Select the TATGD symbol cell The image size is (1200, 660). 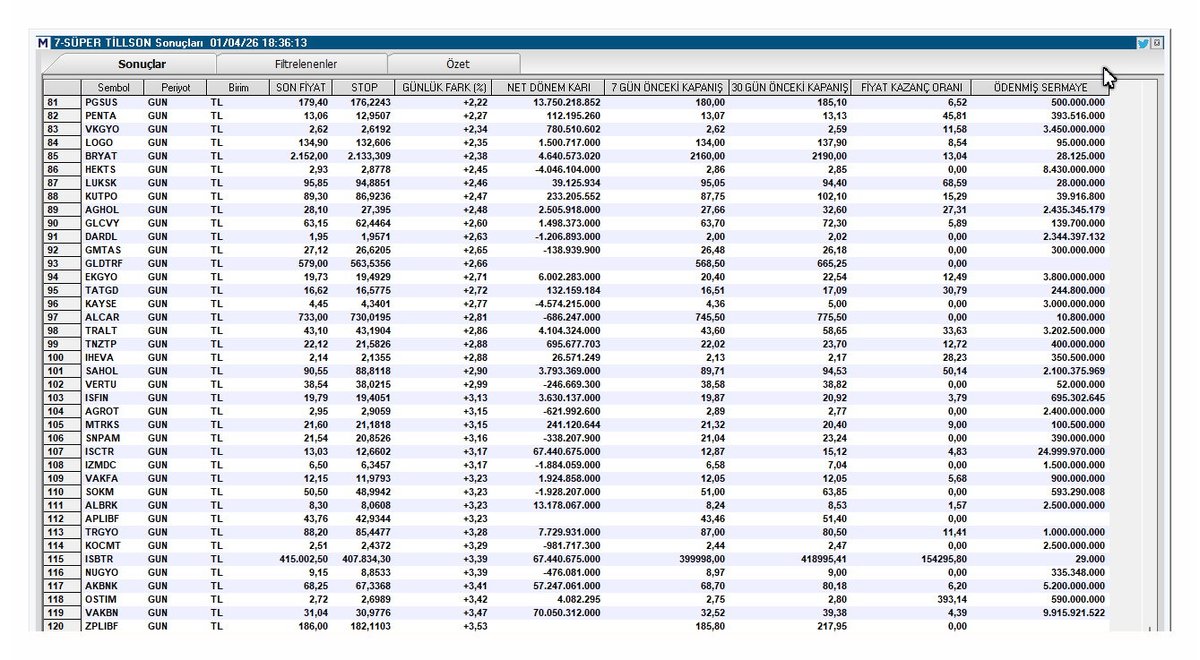113,291
